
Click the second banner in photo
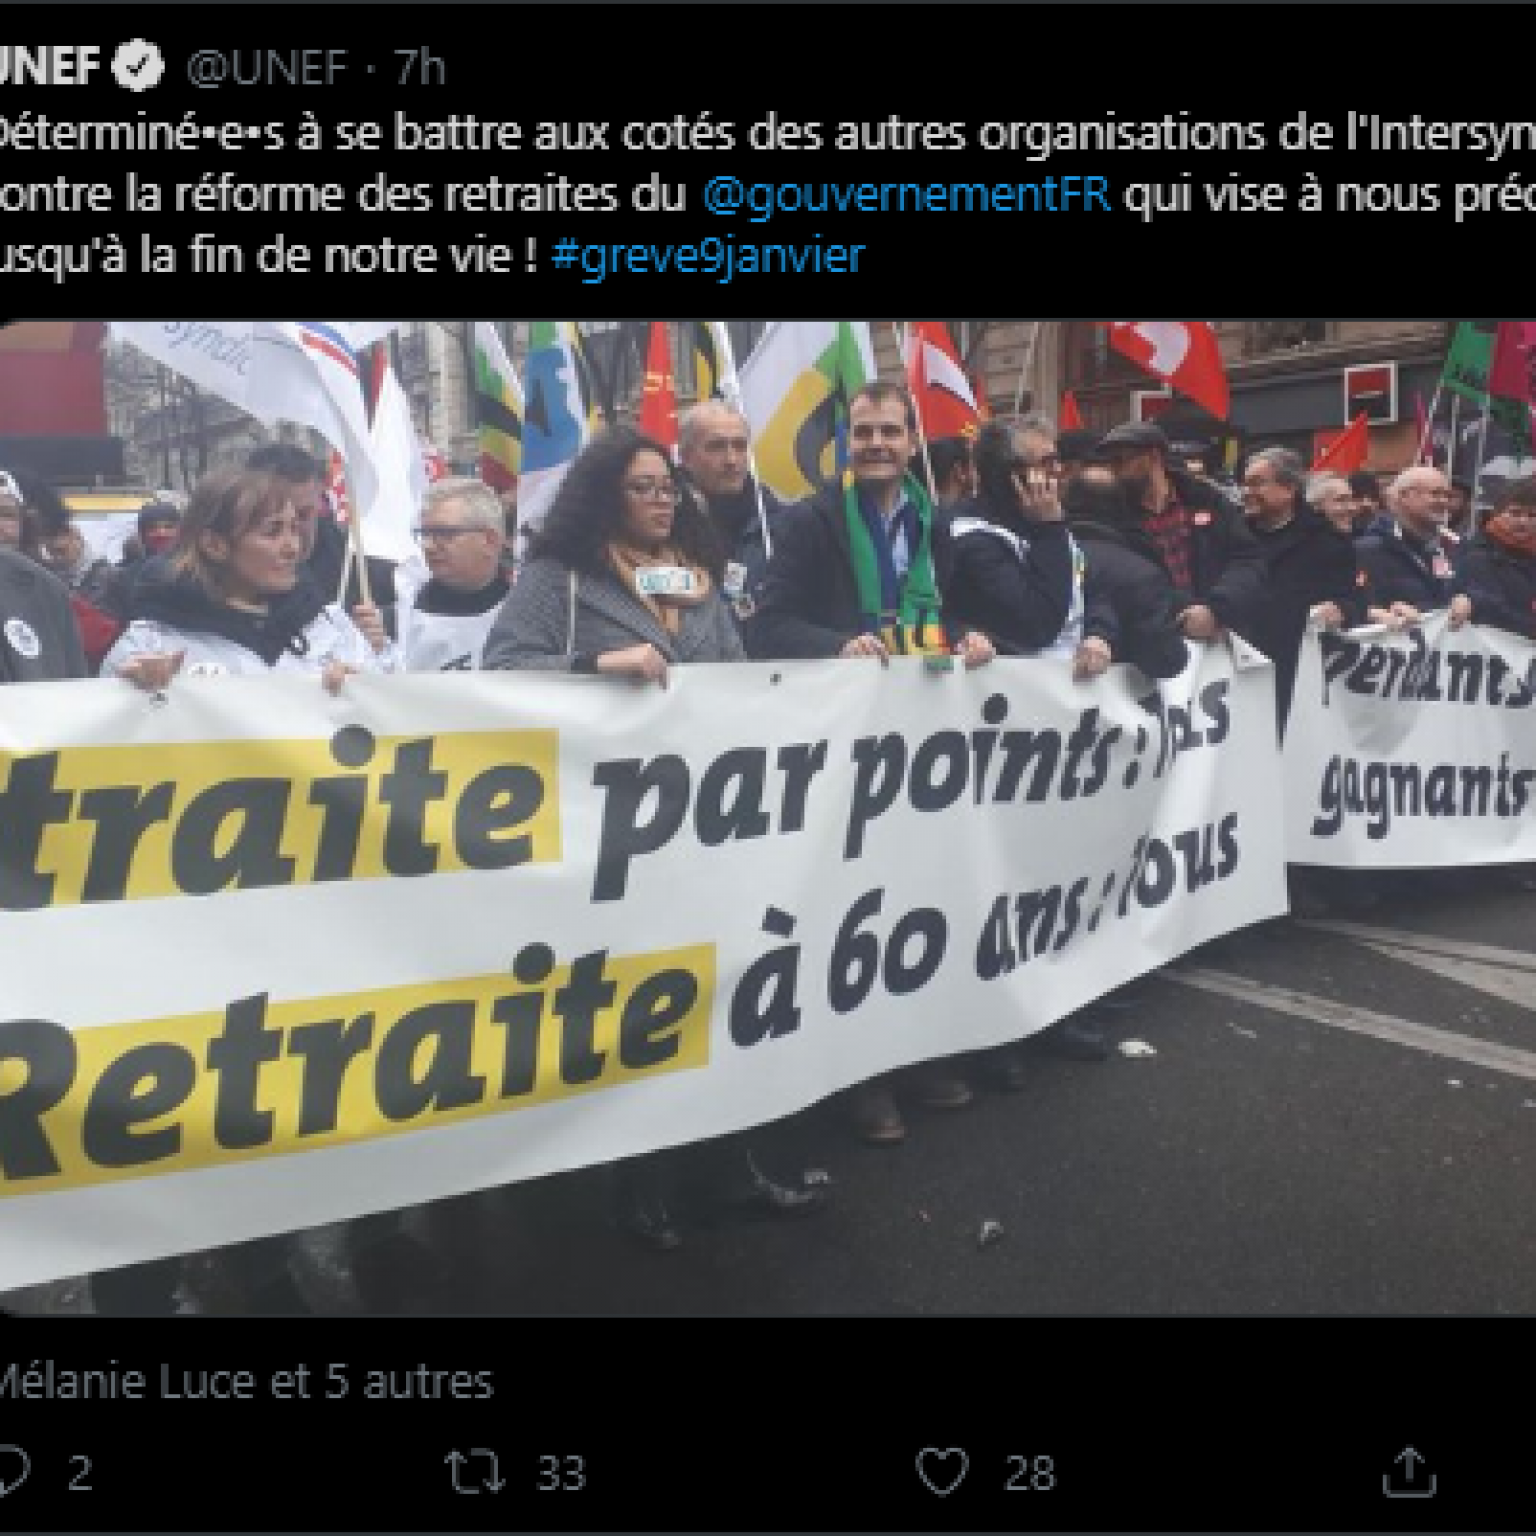point(1410,740)
